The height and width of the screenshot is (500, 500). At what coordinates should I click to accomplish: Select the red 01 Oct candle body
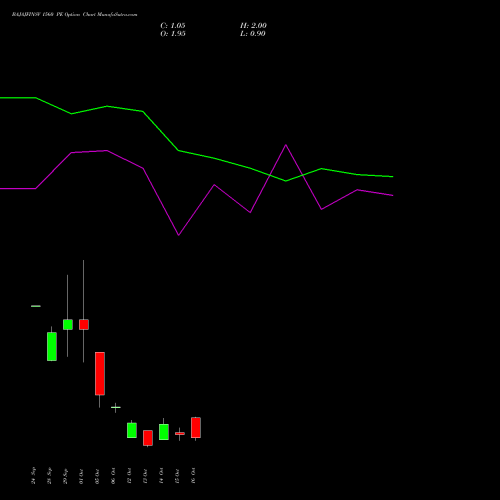84,324
